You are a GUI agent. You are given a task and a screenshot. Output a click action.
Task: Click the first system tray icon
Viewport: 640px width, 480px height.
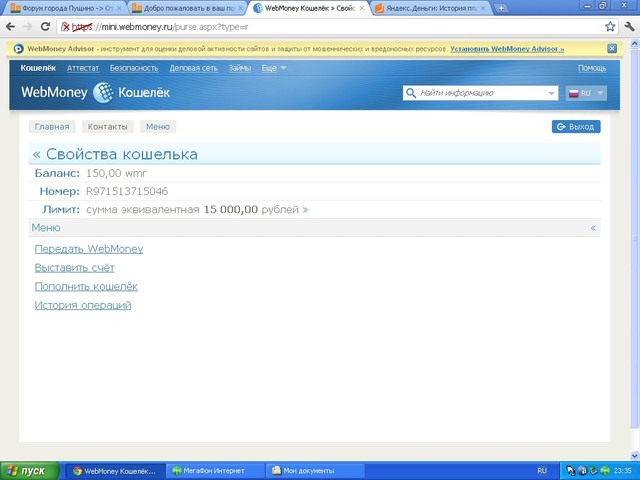coord(571,471)
